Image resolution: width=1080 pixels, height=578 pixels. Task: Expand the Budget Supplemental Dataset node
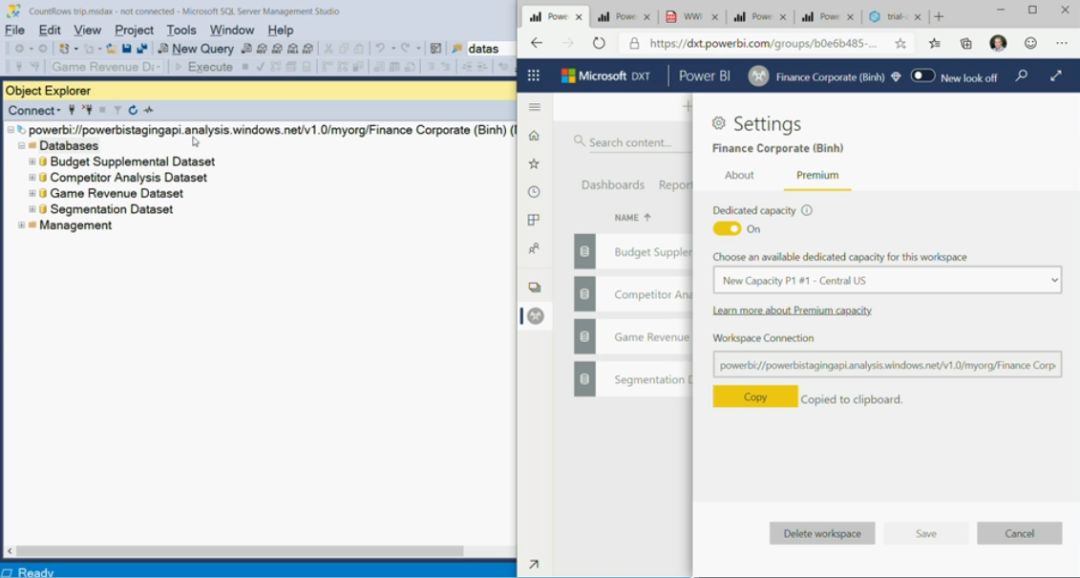coord(32,161)
